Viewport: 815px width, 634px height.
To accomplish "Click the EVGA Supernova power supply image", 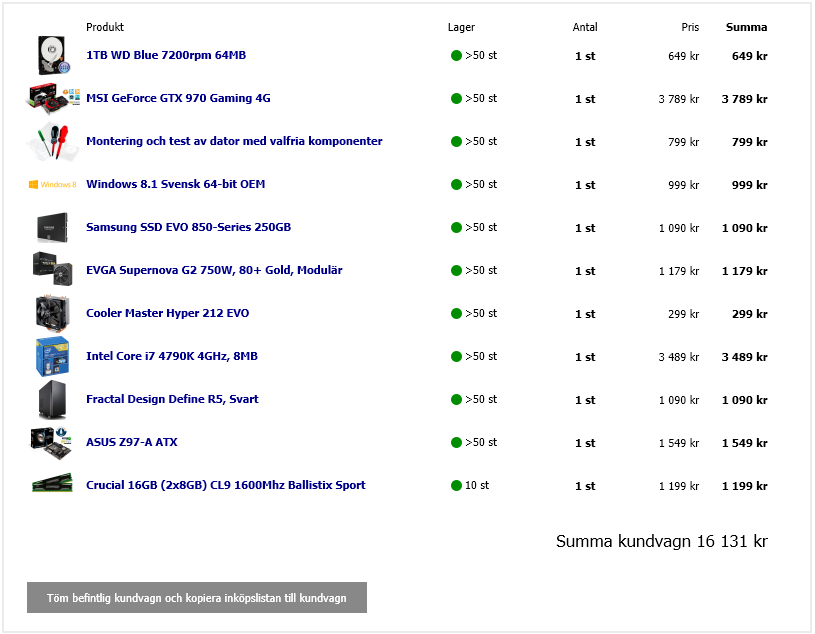I will 52,269.
